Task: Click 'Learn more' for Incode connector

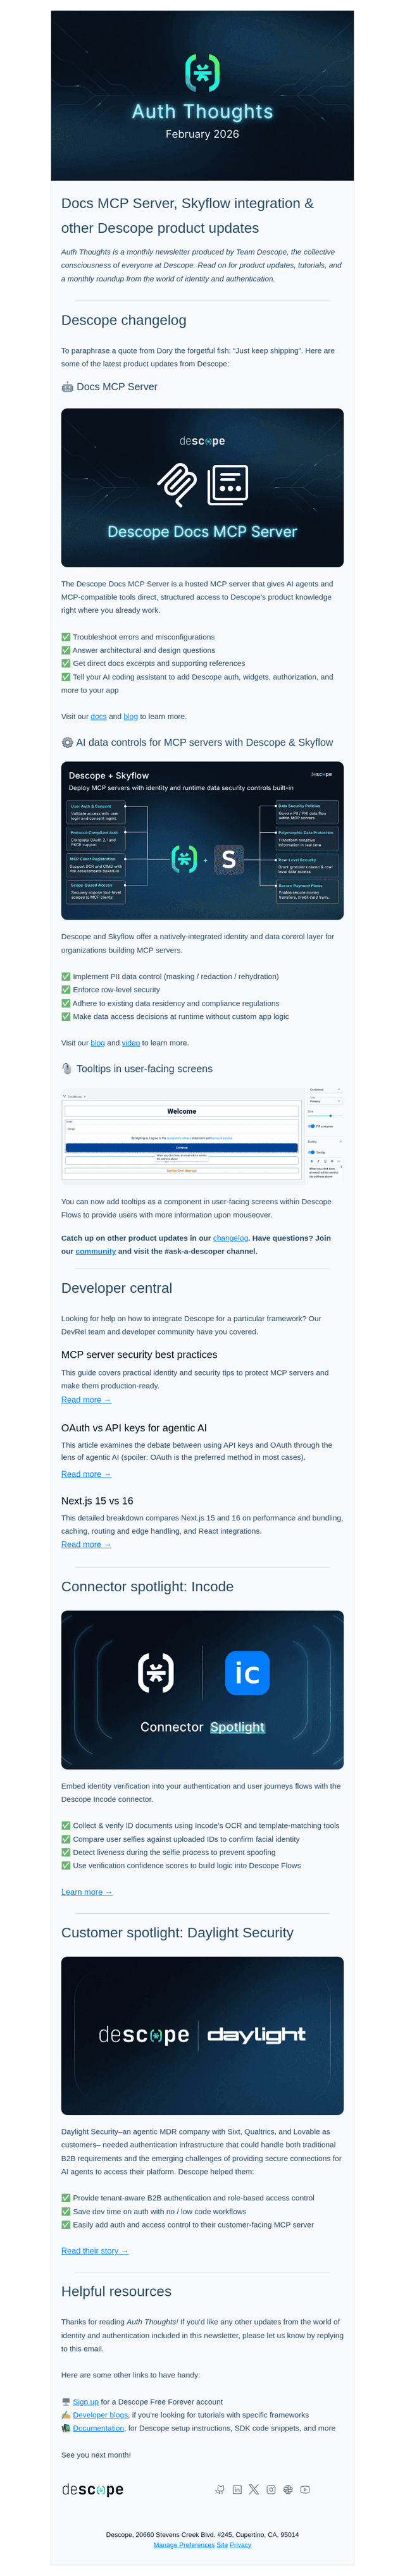Action: (x=87, y=1892)
